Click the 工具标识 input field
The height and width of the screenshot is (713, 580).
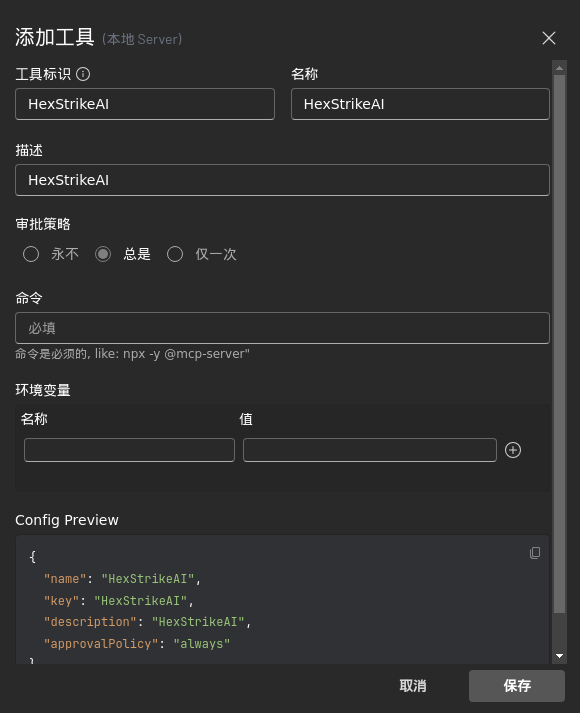pyautogui.click(x=145, y=104)
